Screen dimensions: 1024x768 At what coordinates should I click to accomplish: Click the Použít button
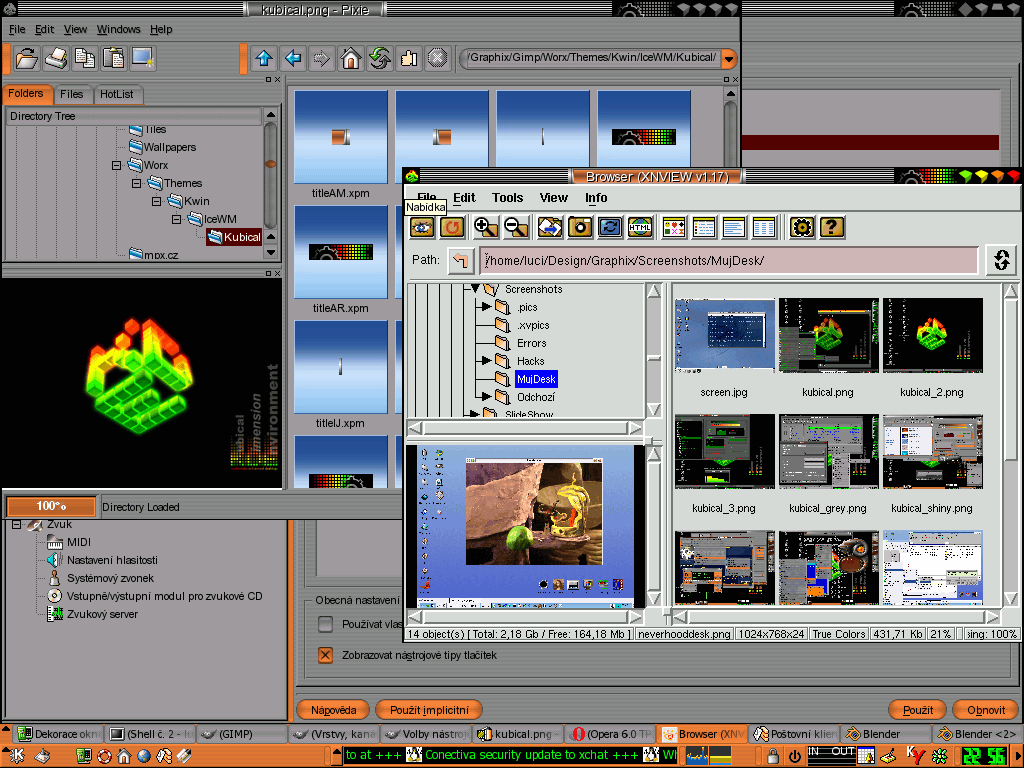[x=918, y=710]
